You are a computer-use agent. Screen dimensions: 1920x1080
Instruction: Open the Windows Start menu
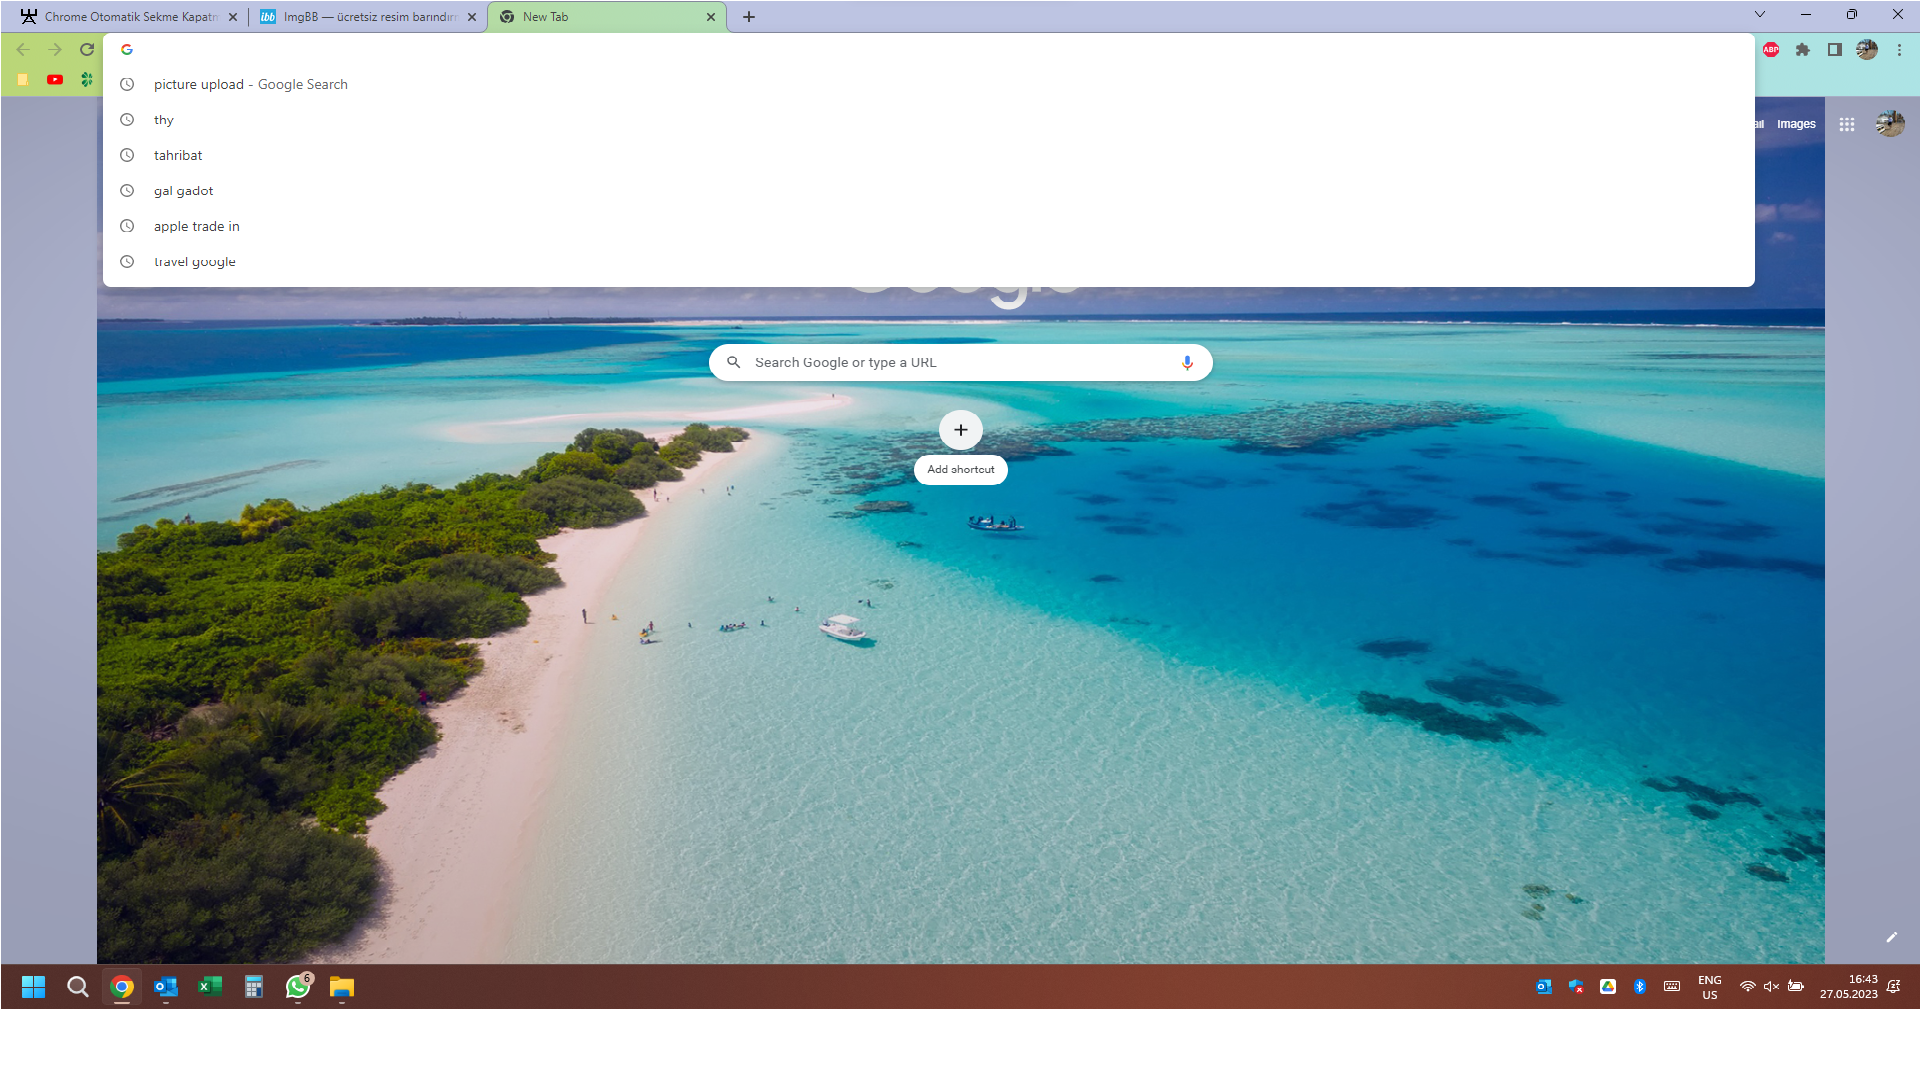(33, 987)
